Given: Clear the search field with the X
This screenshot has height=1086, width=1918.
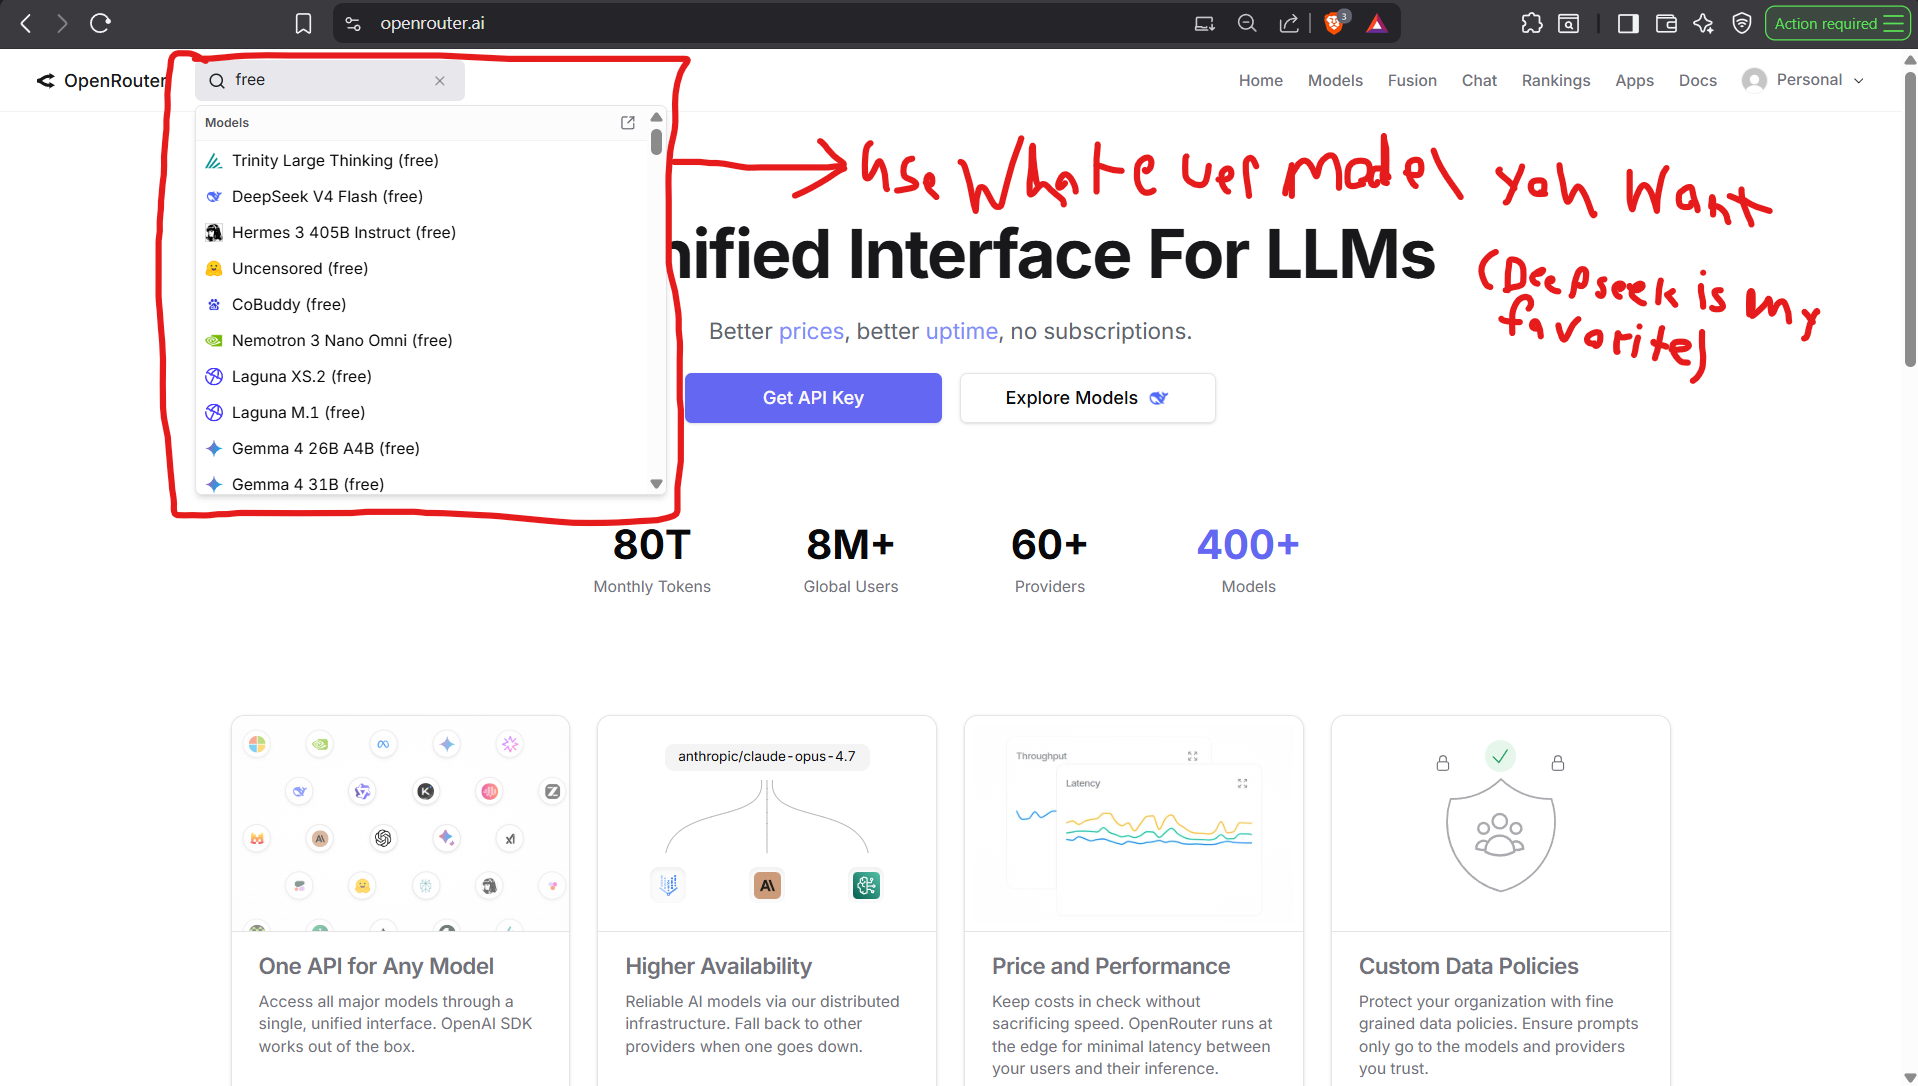Looking at the screenshot, I should (440, 81).
